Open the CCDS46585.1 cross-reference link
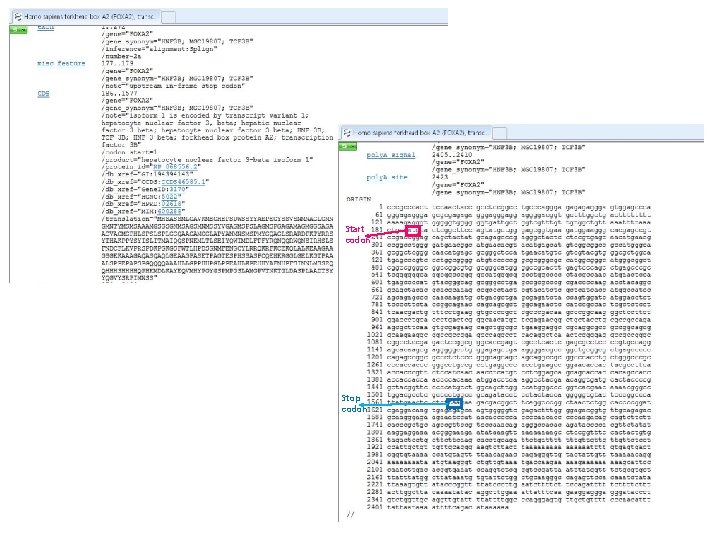Screen dimensions: 720x540 pos(184,182)
